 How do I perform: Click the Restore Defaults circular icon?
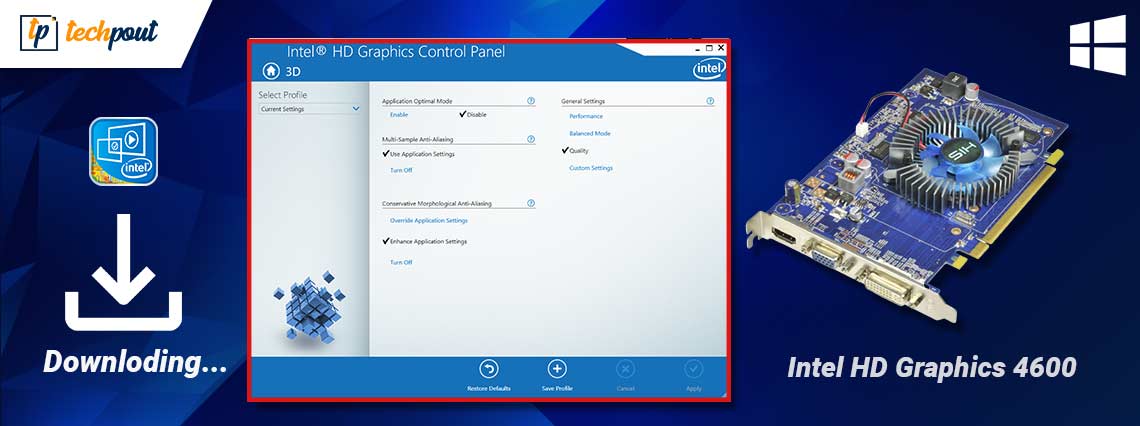pos(489,369)
